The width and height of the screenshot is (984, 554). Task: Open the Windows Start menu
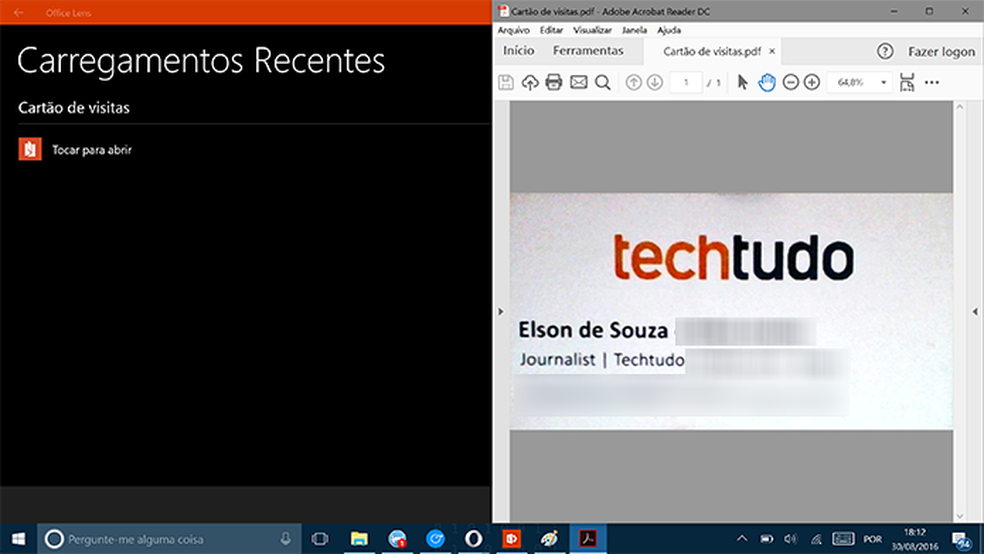[18, 539]
